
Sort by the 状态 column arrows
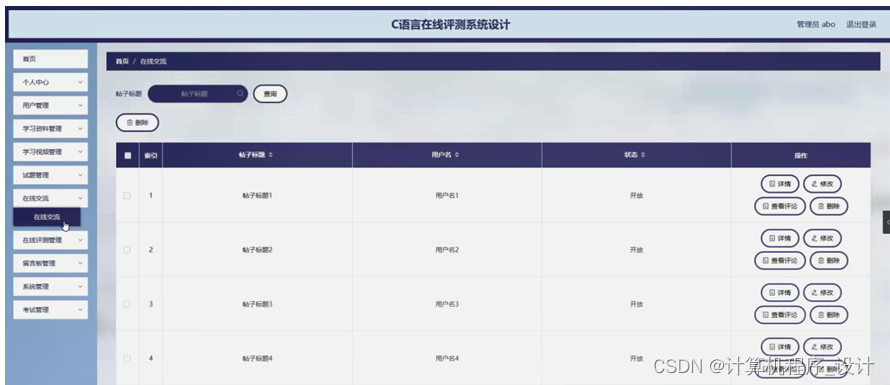[x=643, y=155]
